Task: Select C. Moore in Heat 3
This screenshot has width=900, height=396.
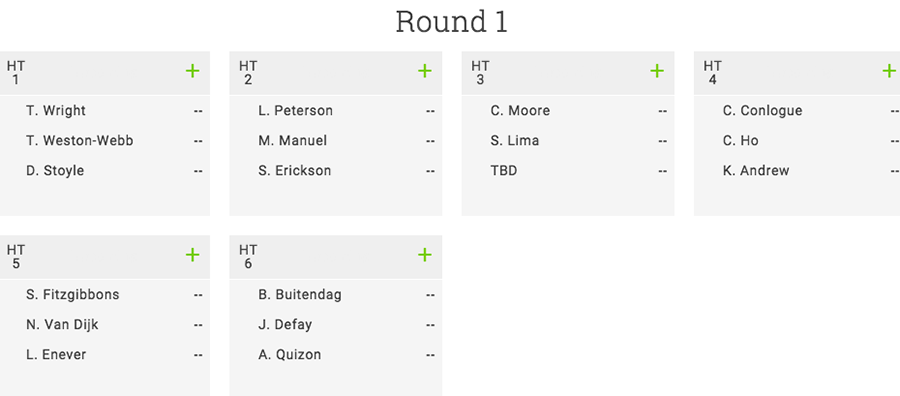Action: (x=520, y=111)
